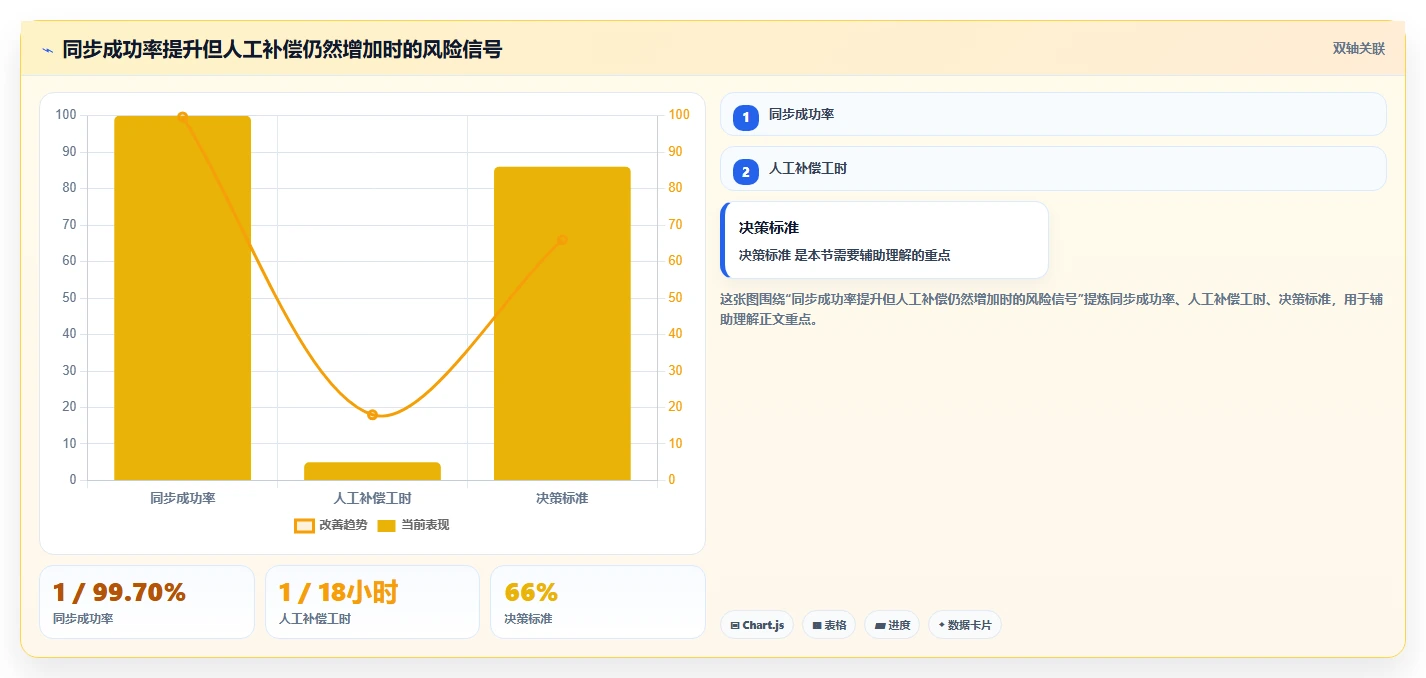Click the description paragraph starting 这张图围绕
This screenshot has width=1426, height=678.
(x=1052, y=310)
